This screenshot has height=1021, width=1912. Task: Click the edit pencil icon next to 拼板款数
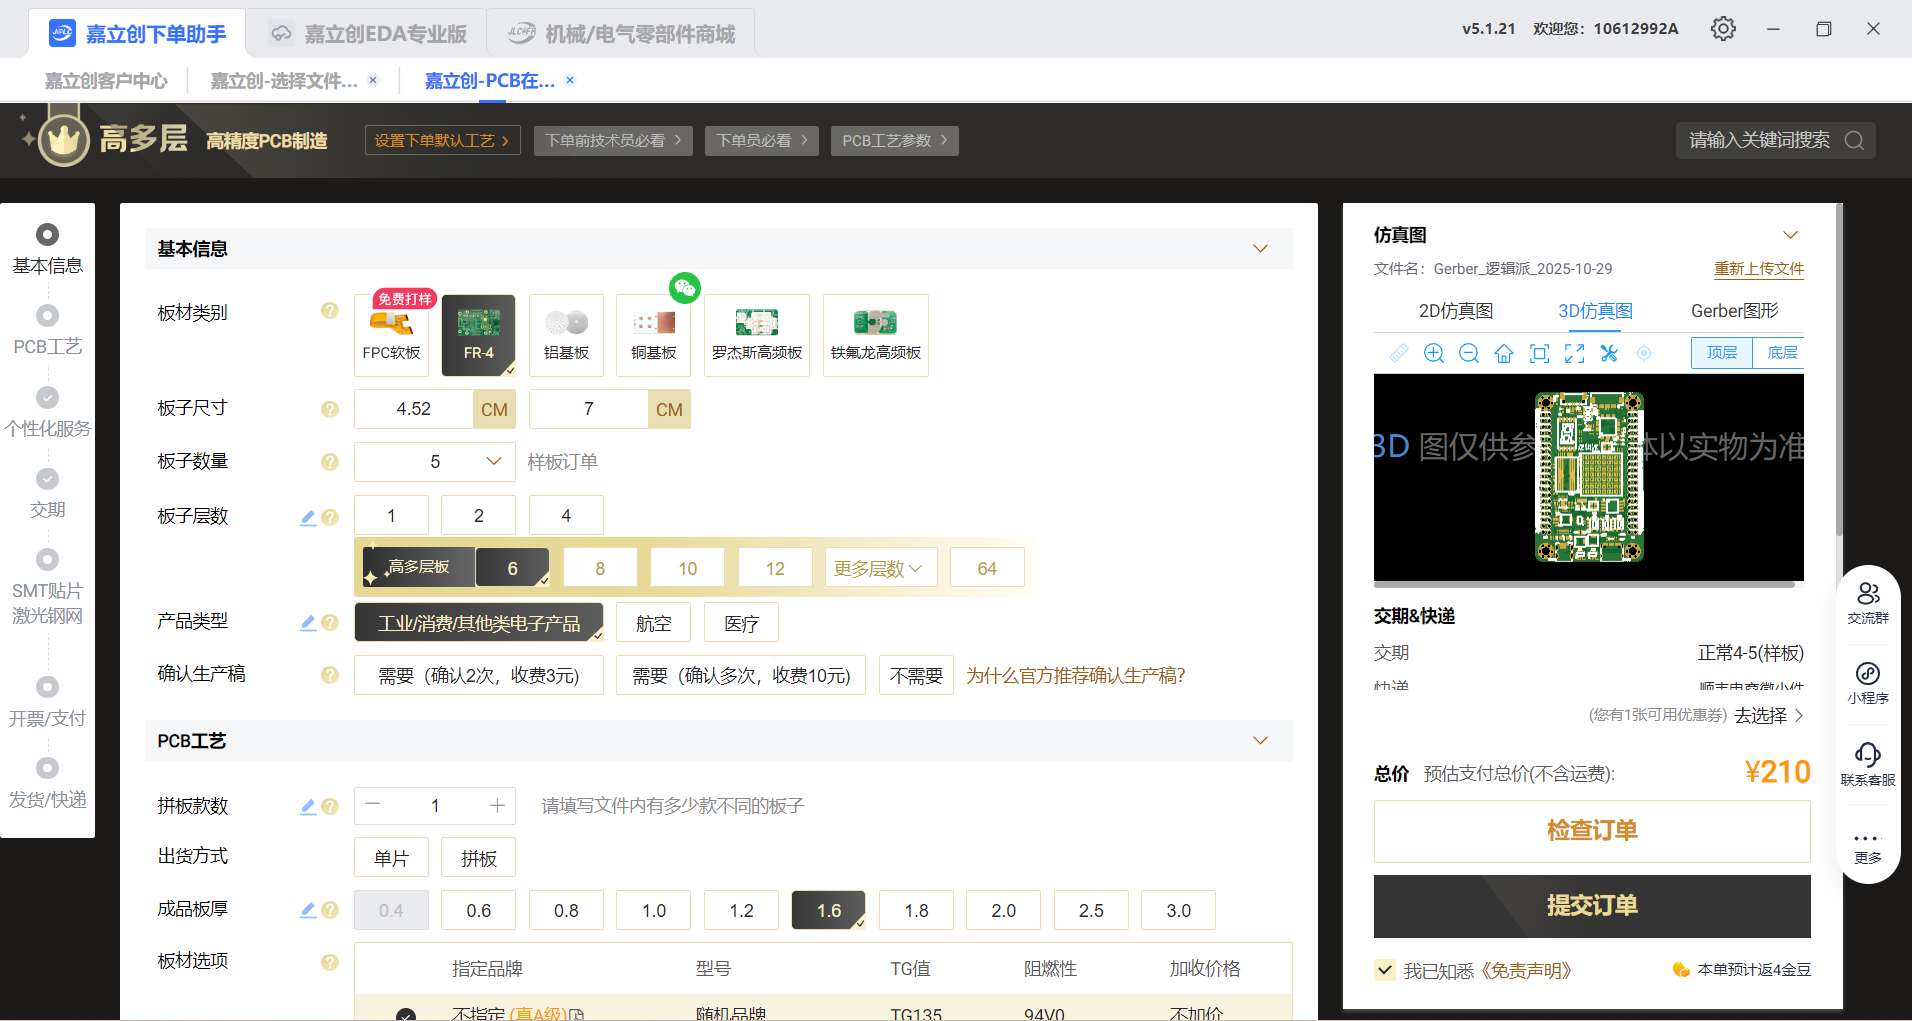(x=308, y=806)
